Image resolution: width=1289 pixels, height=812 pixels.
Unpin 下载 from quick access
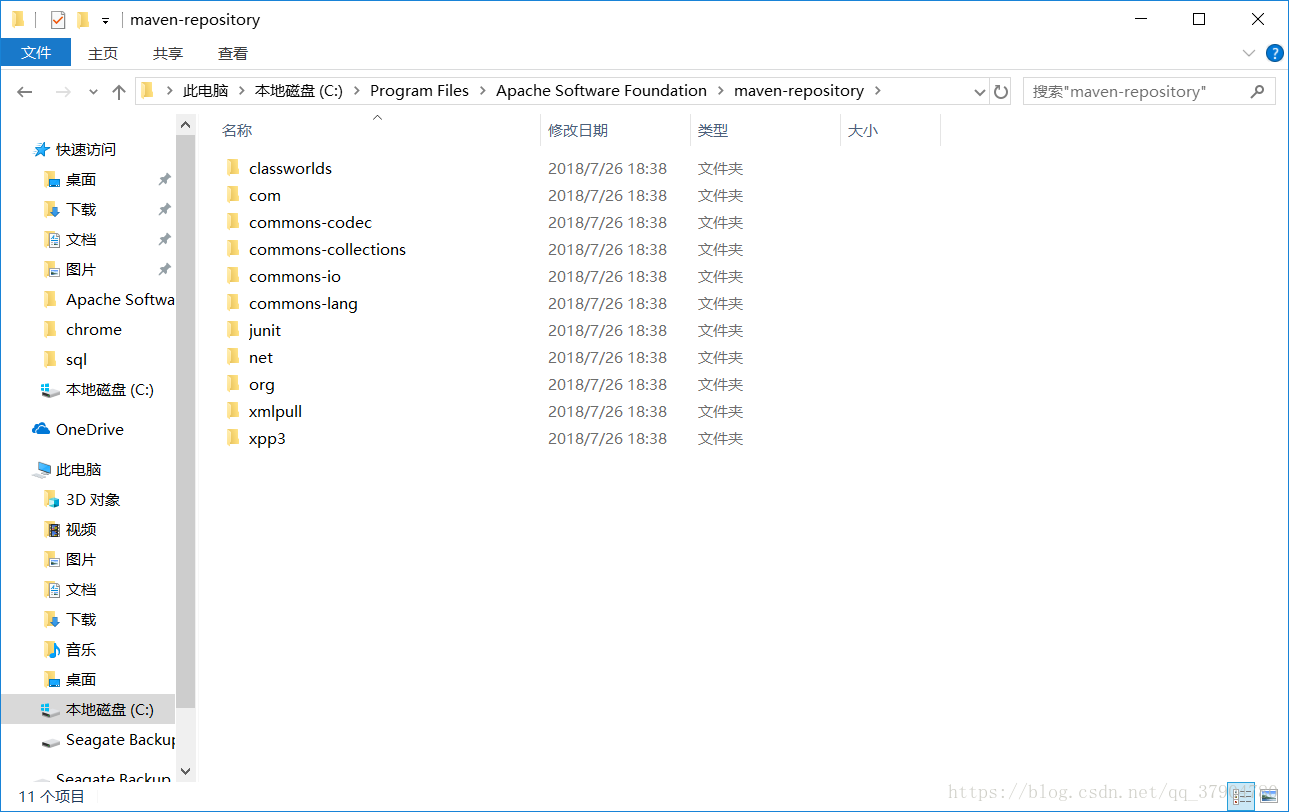pyautogui.click(x=164, y=209)
